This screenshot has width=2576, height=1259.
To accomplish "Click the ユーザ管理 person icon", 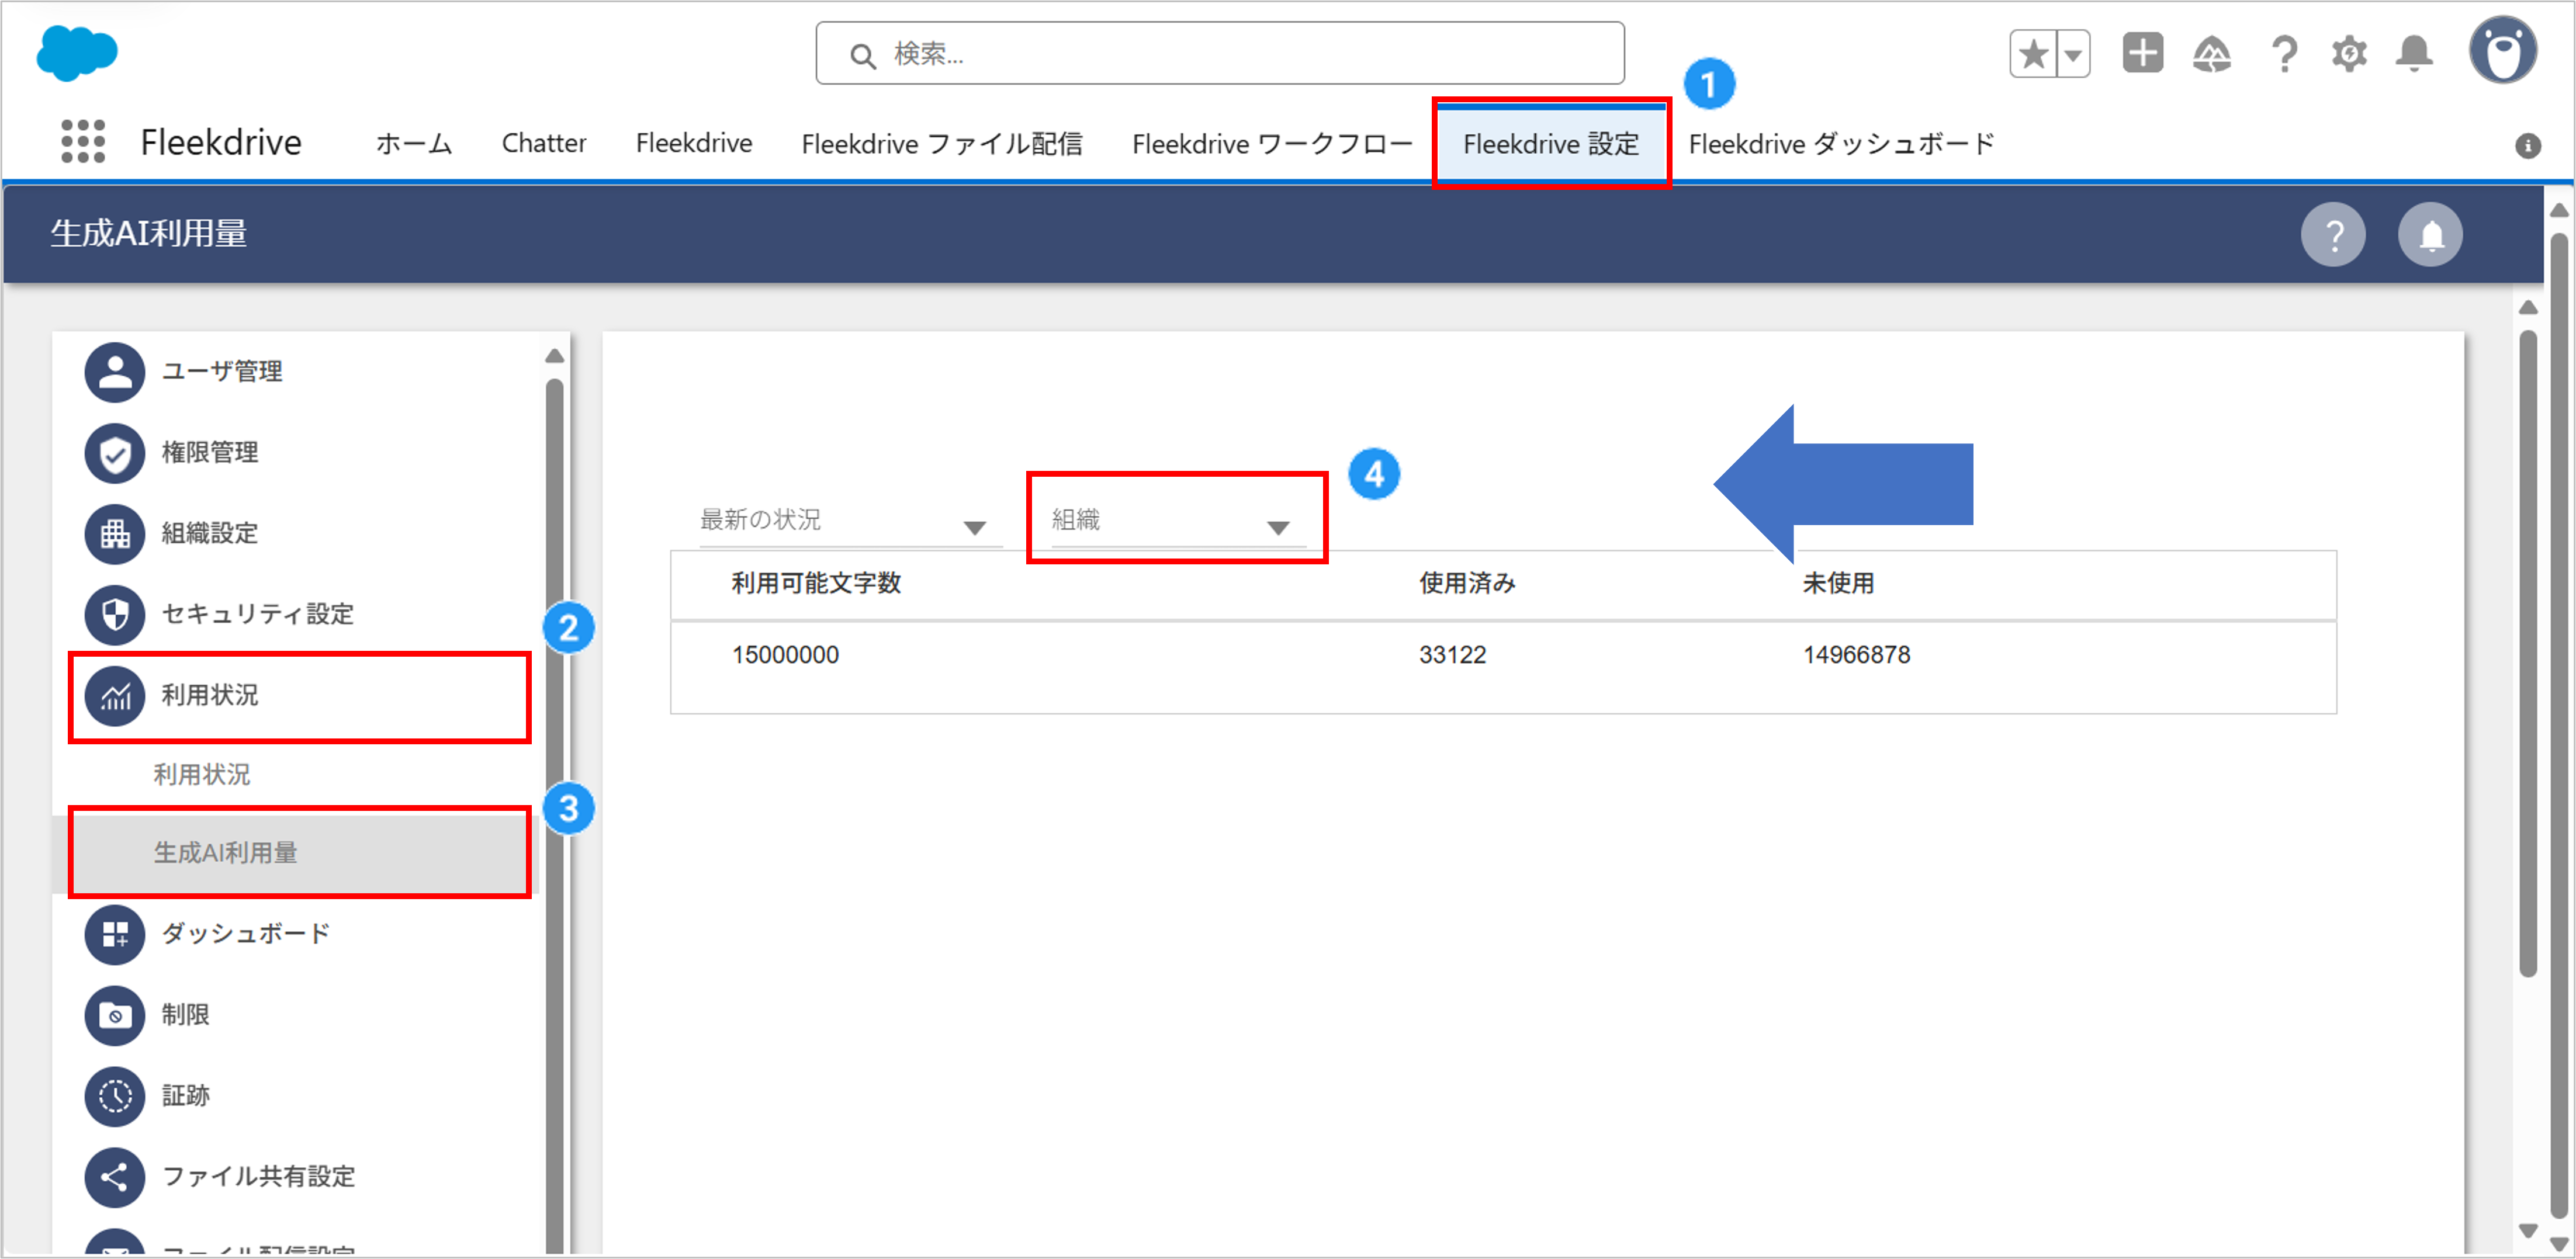I will coord(115,372).
